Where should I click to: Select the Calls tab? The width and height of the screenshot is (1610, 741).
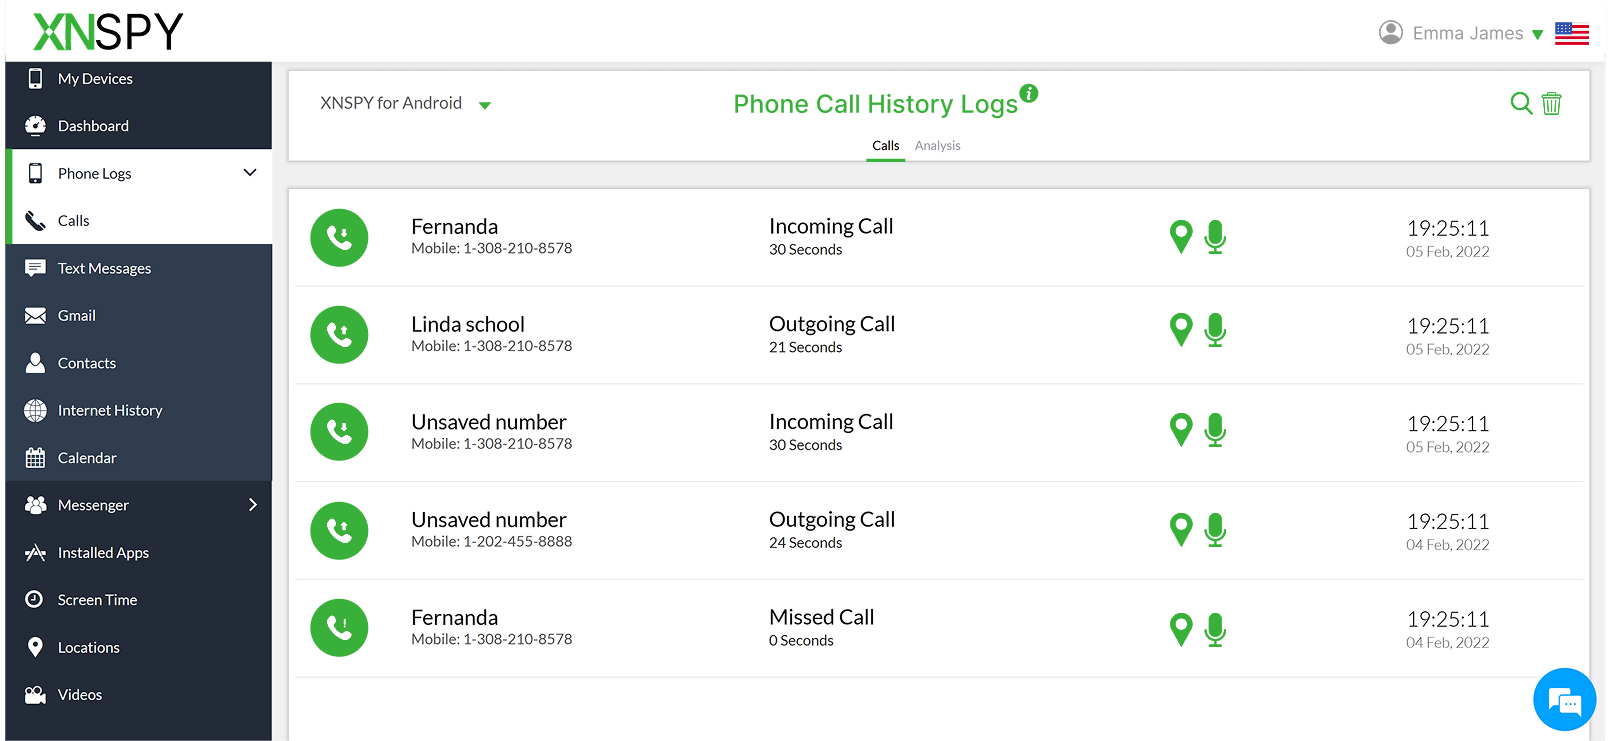pyautogui.click(x=885, y=146)
